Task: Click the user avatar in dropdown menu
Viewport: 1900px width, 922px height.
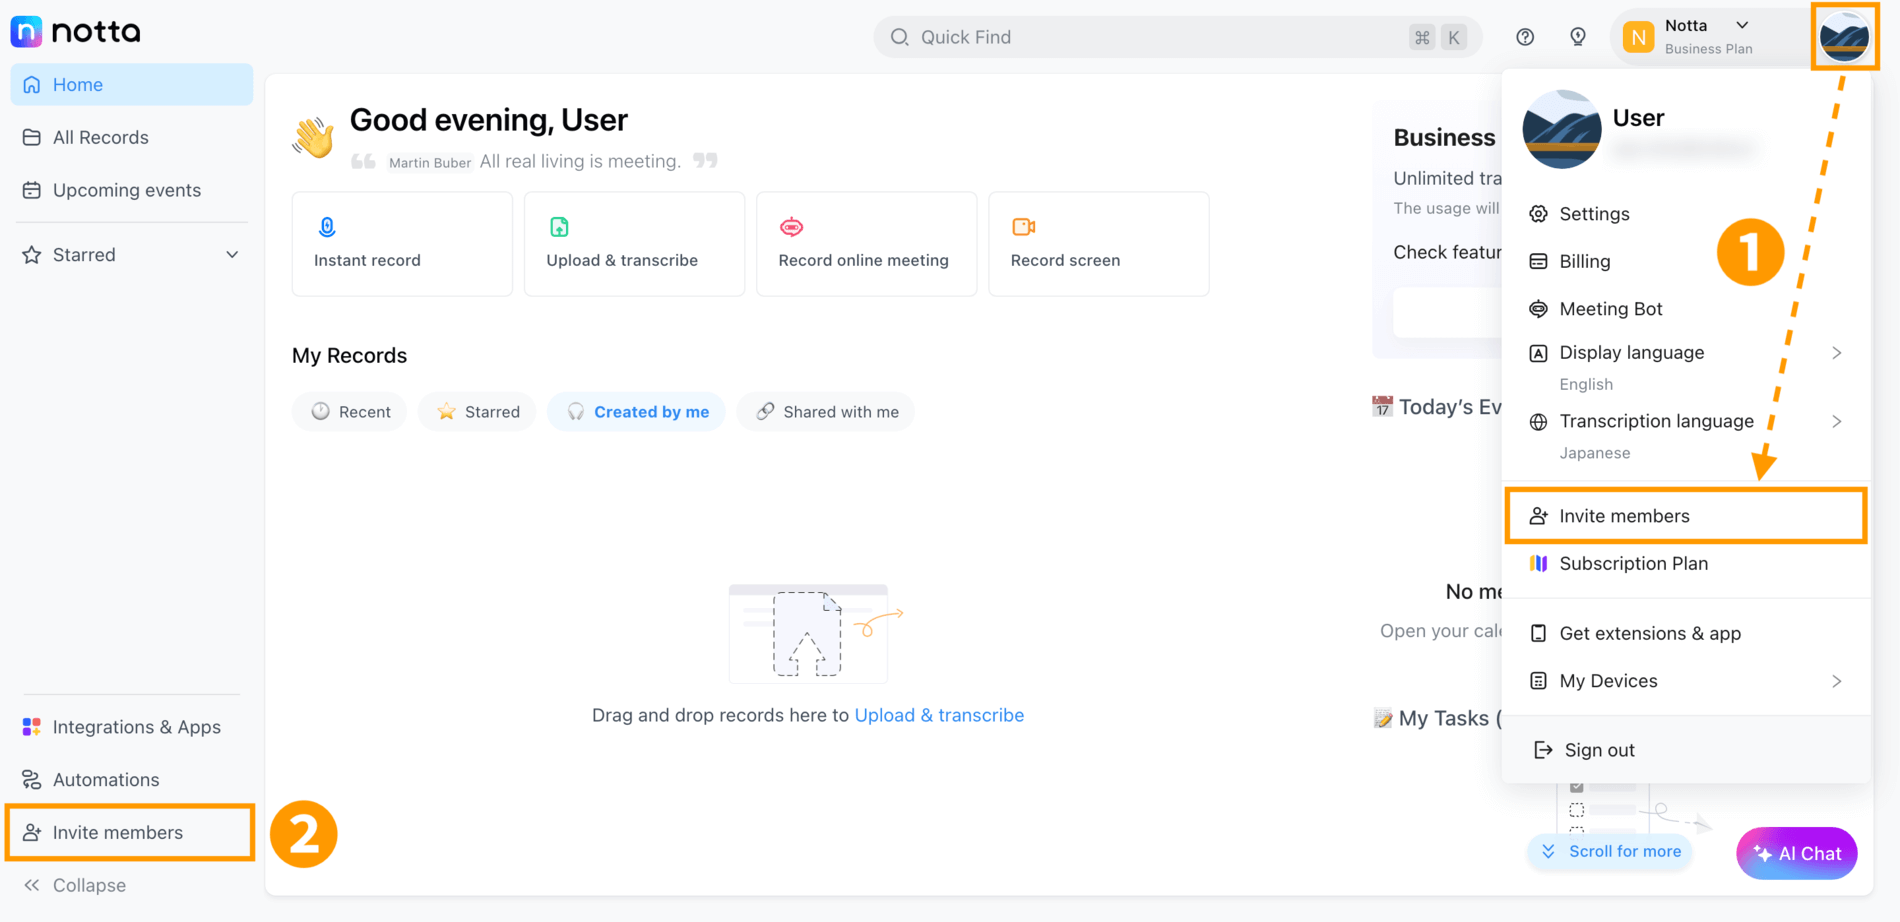Action: click(x=1562, y=130)
